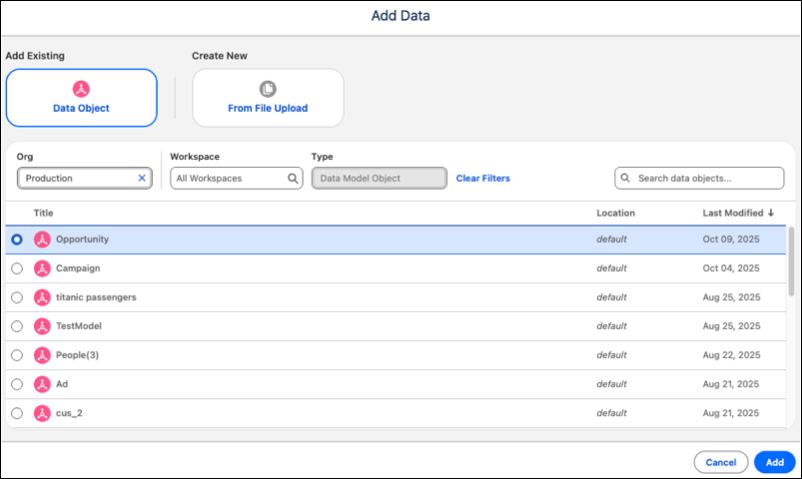Click the Location column header
The height and width of the screenshot is (479, 802).
tap(615, 213)
